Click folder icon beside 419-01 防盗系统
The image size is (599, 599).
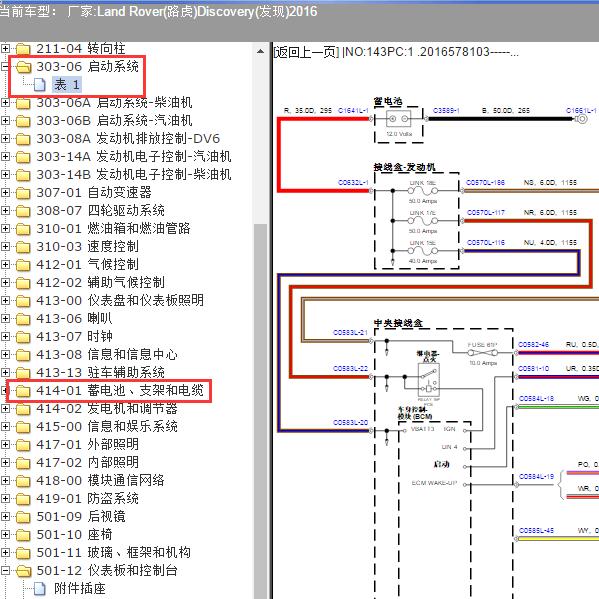[23, 499]
